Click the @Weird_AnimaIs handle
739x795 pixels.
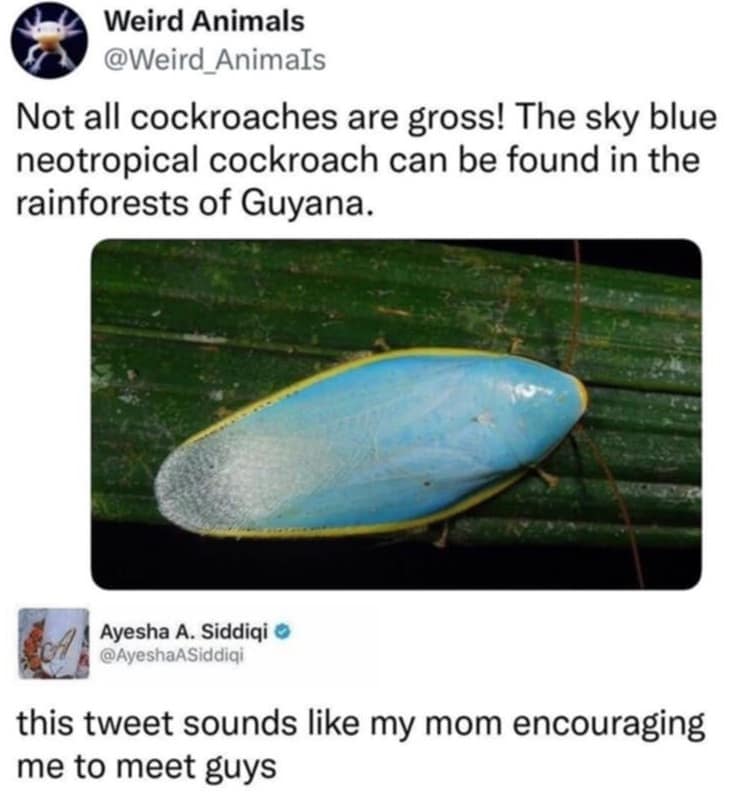(x=214, y=62)
